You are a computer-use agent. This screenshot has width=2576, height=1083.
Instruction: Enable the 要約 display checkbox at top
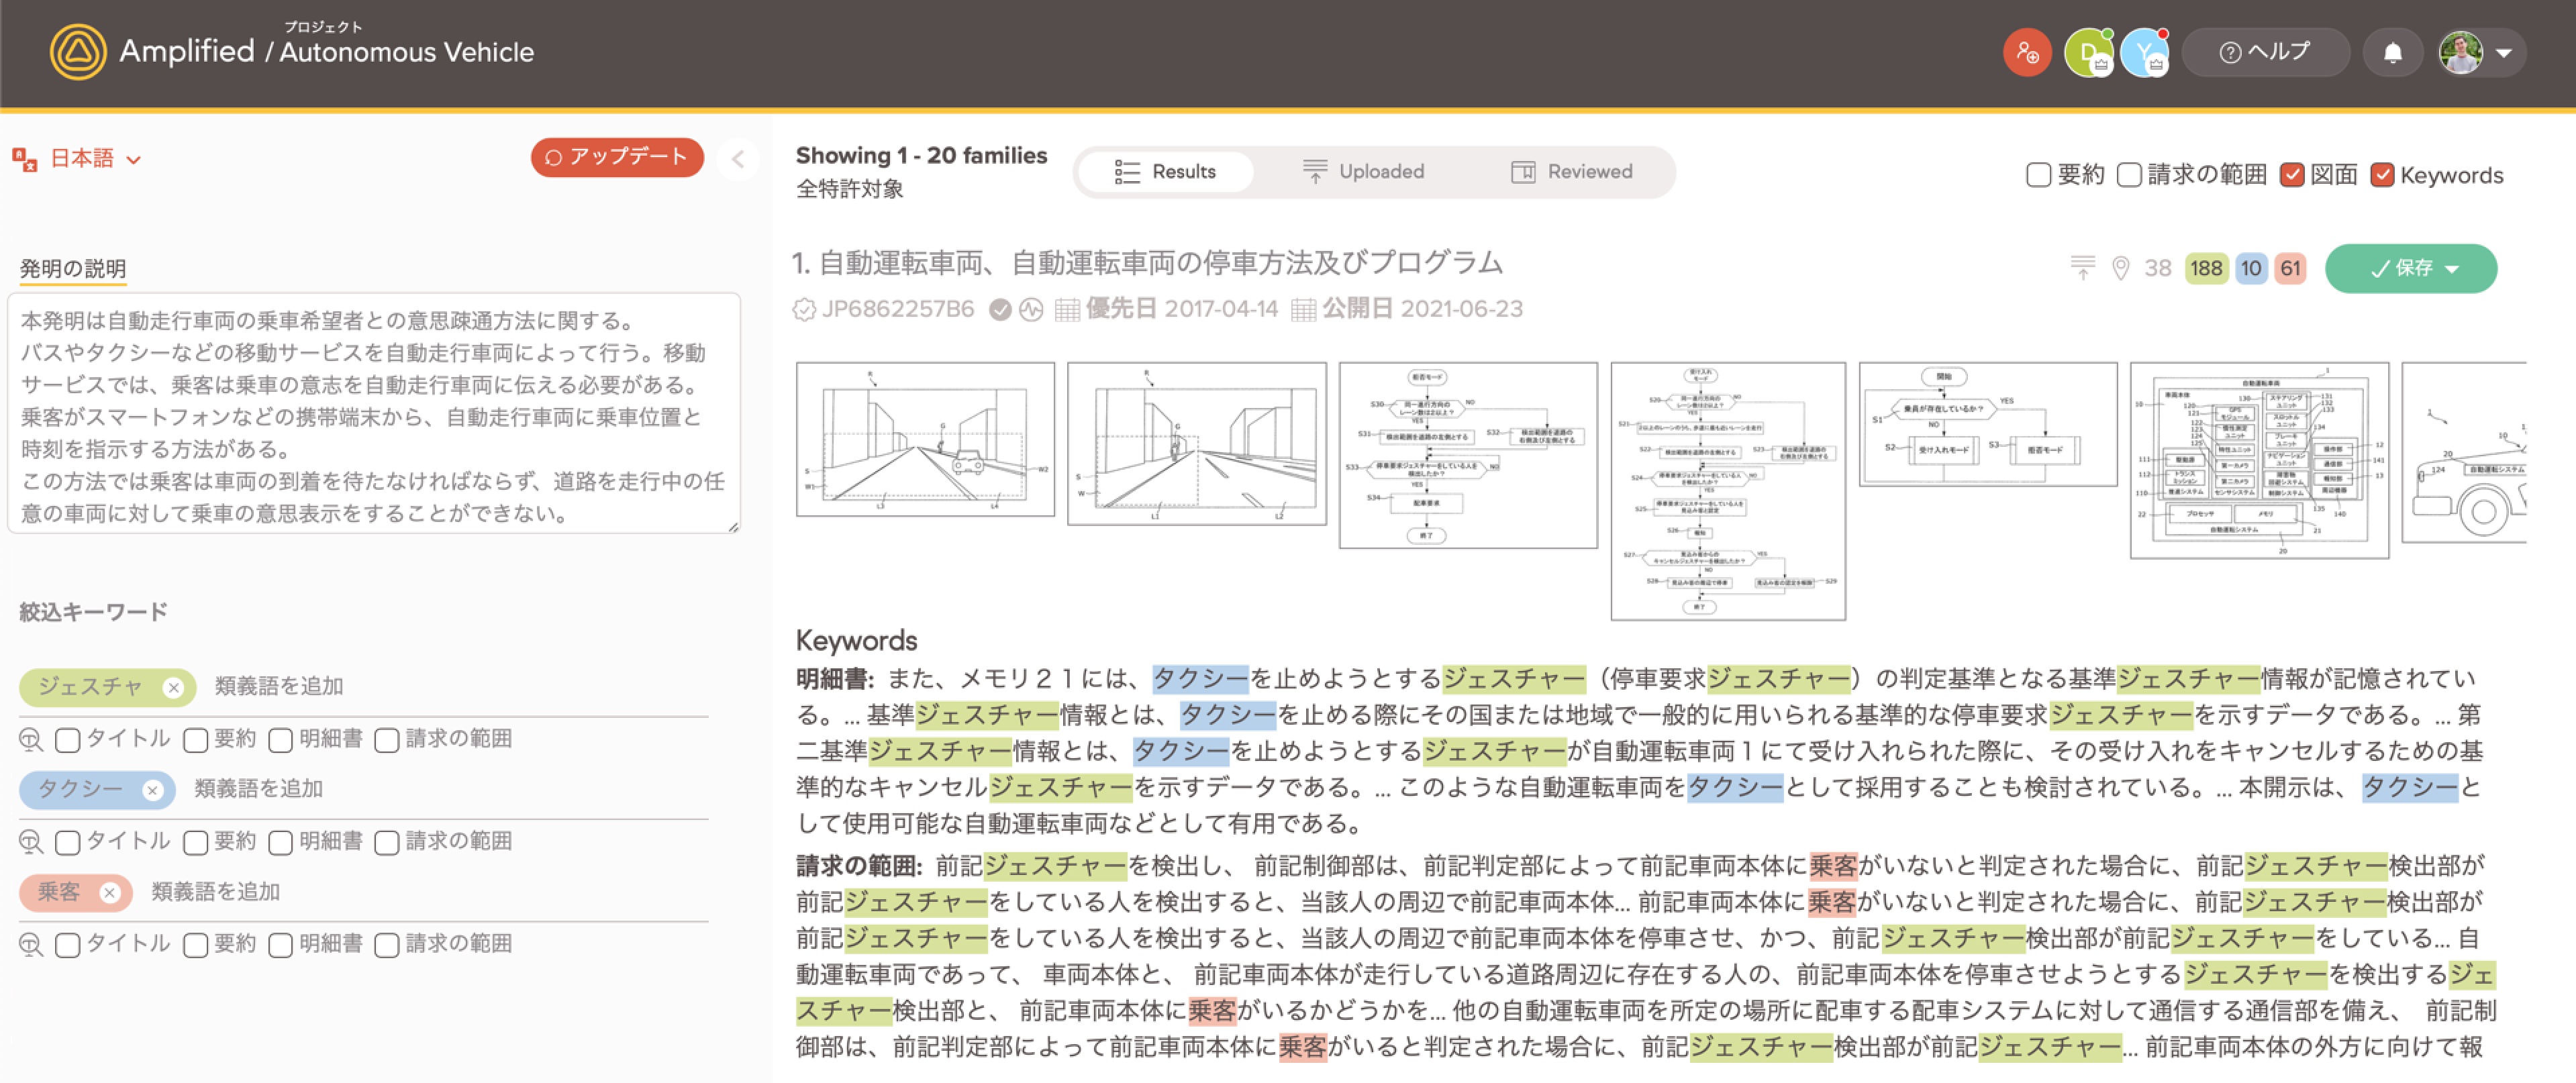pos(2038,175)
